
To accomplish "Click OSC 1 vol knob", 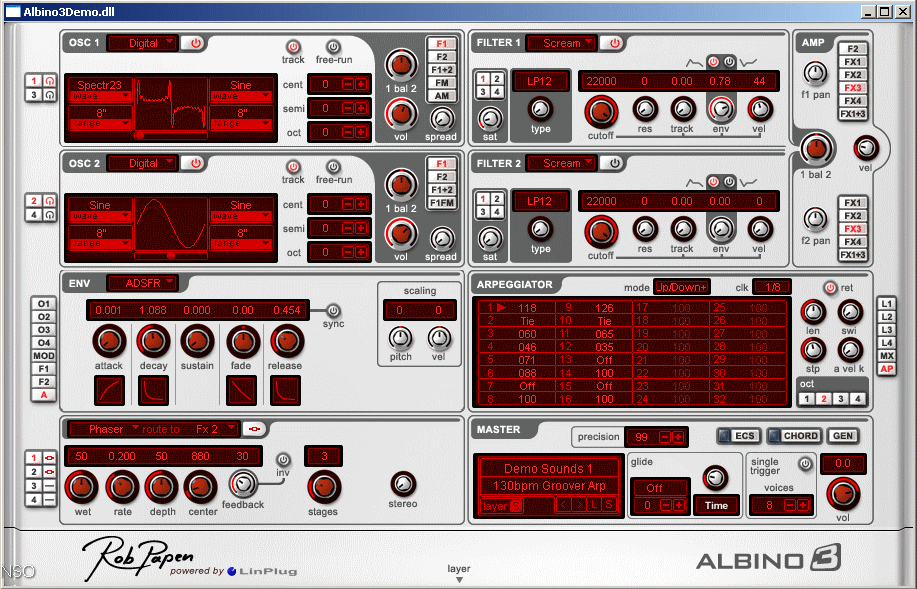I will click(x=401, y=114).
